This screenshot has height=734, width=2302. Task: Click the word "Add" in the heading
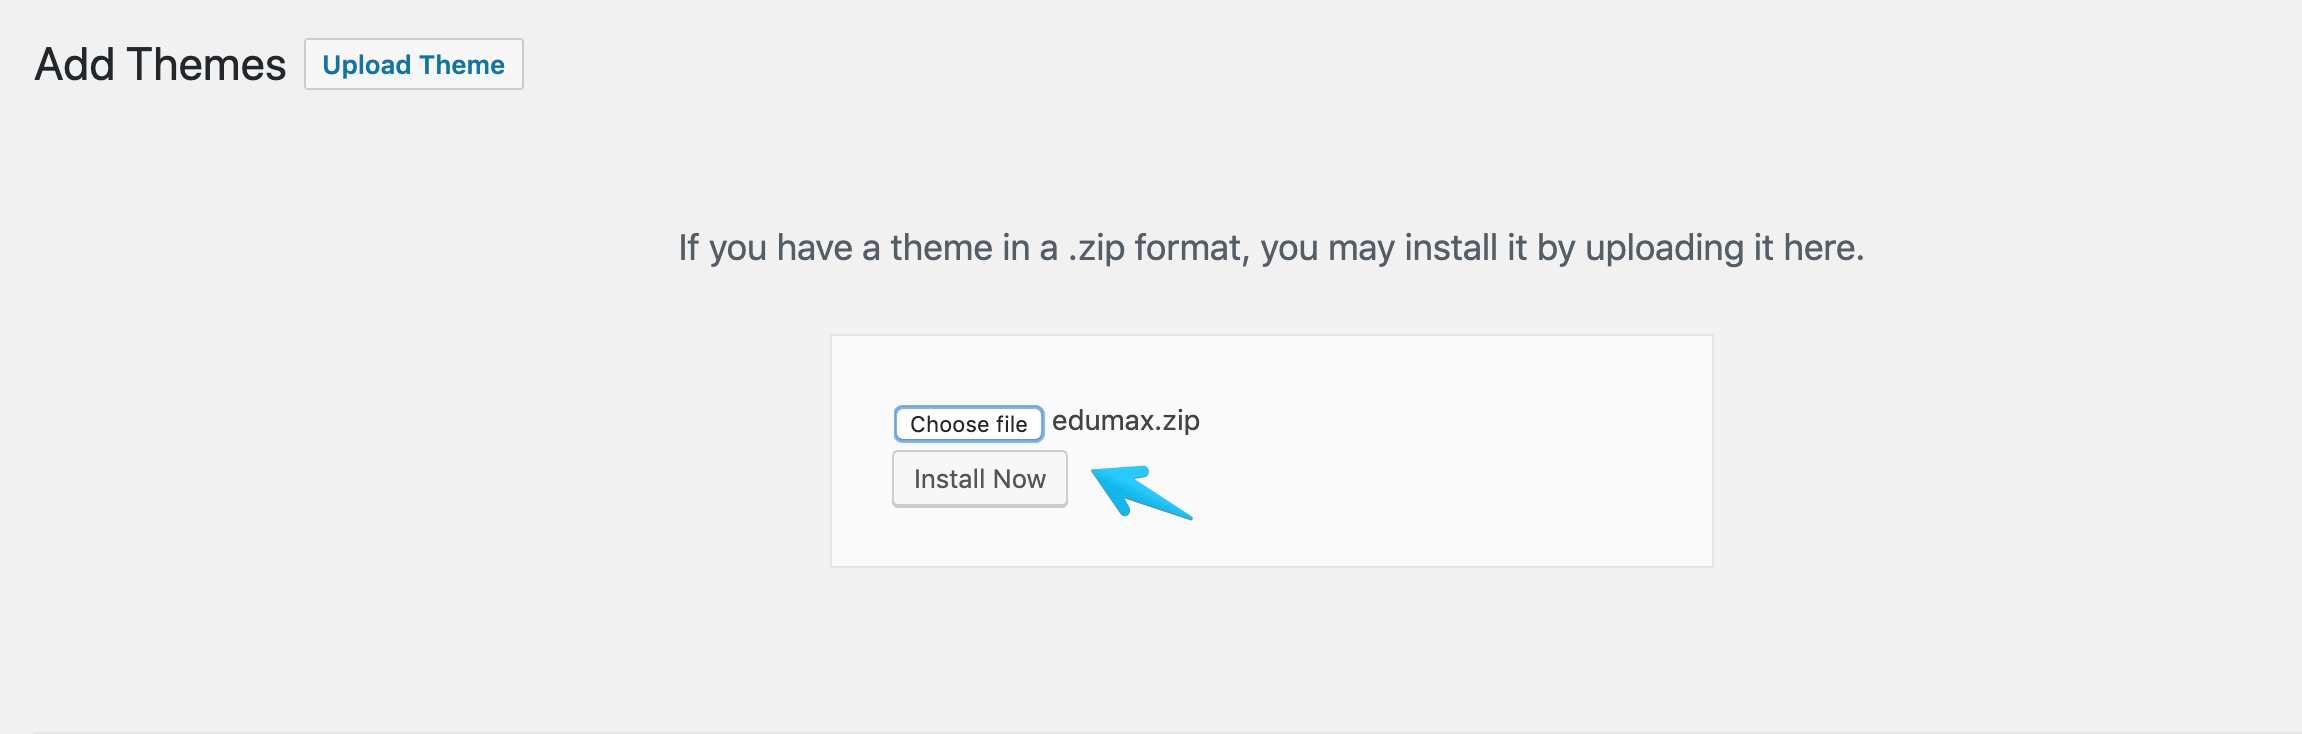pos(75,64)
